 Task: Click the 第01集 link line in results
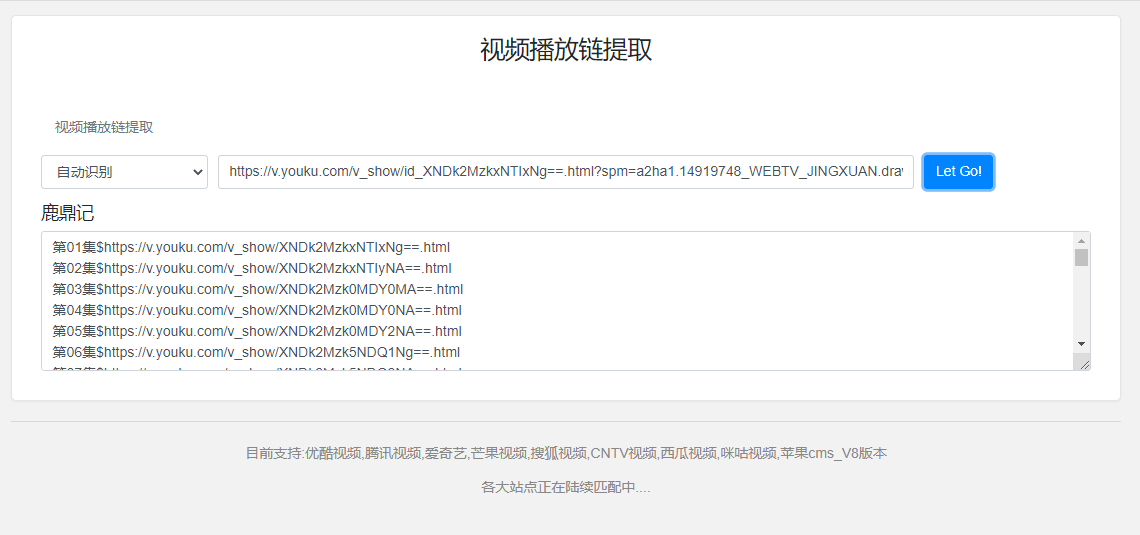tap(251, 247)
